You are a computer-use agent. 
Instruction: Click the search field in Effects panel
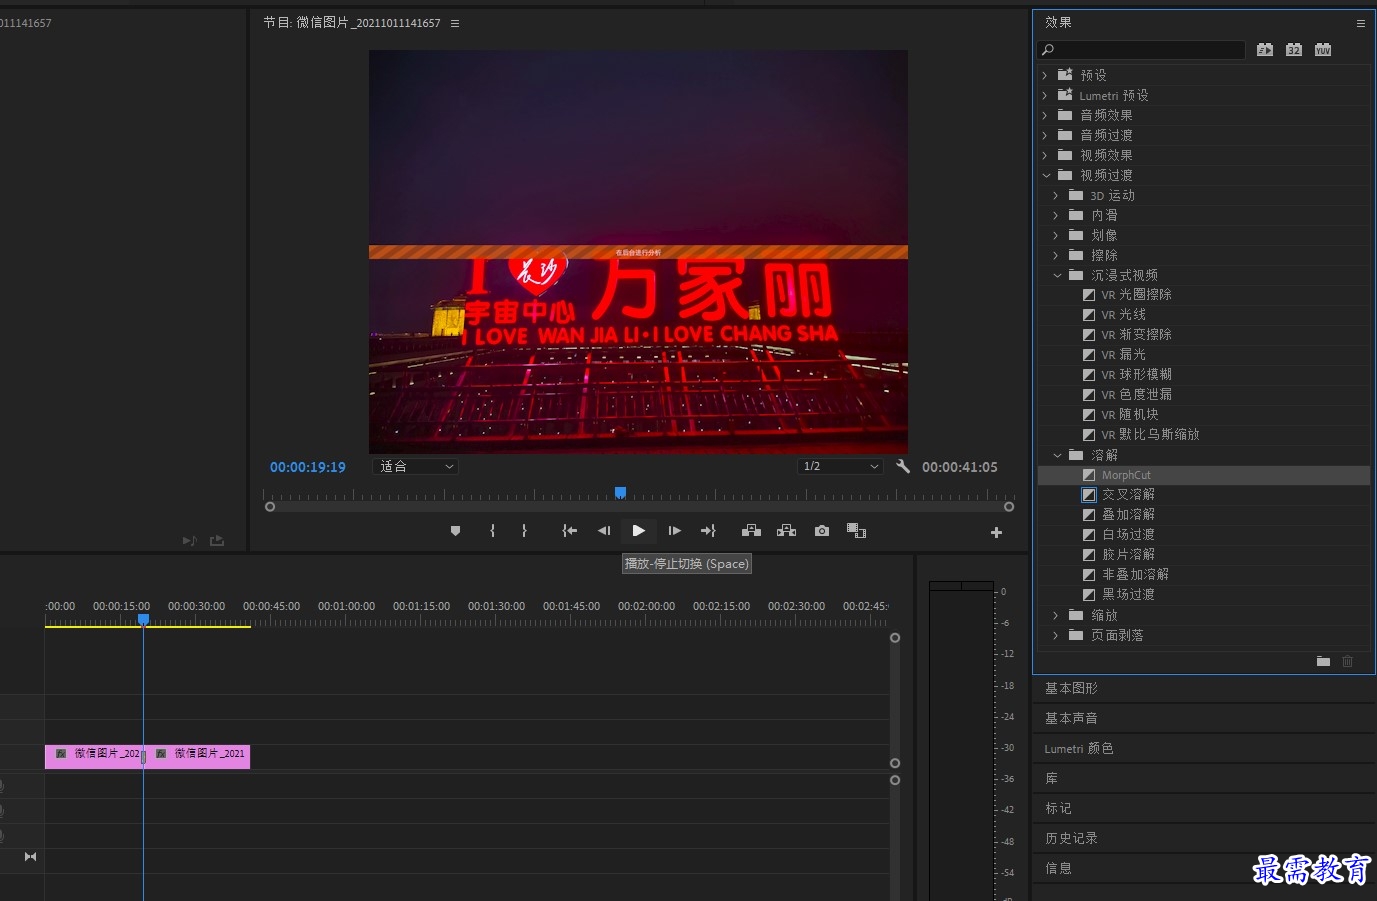(1143, 49)
